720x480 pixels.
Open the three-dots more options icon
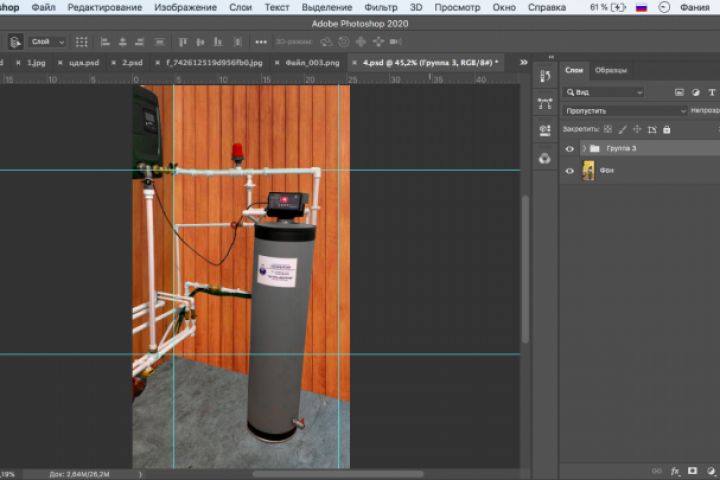pyautogui.click(x=261, y=42)
